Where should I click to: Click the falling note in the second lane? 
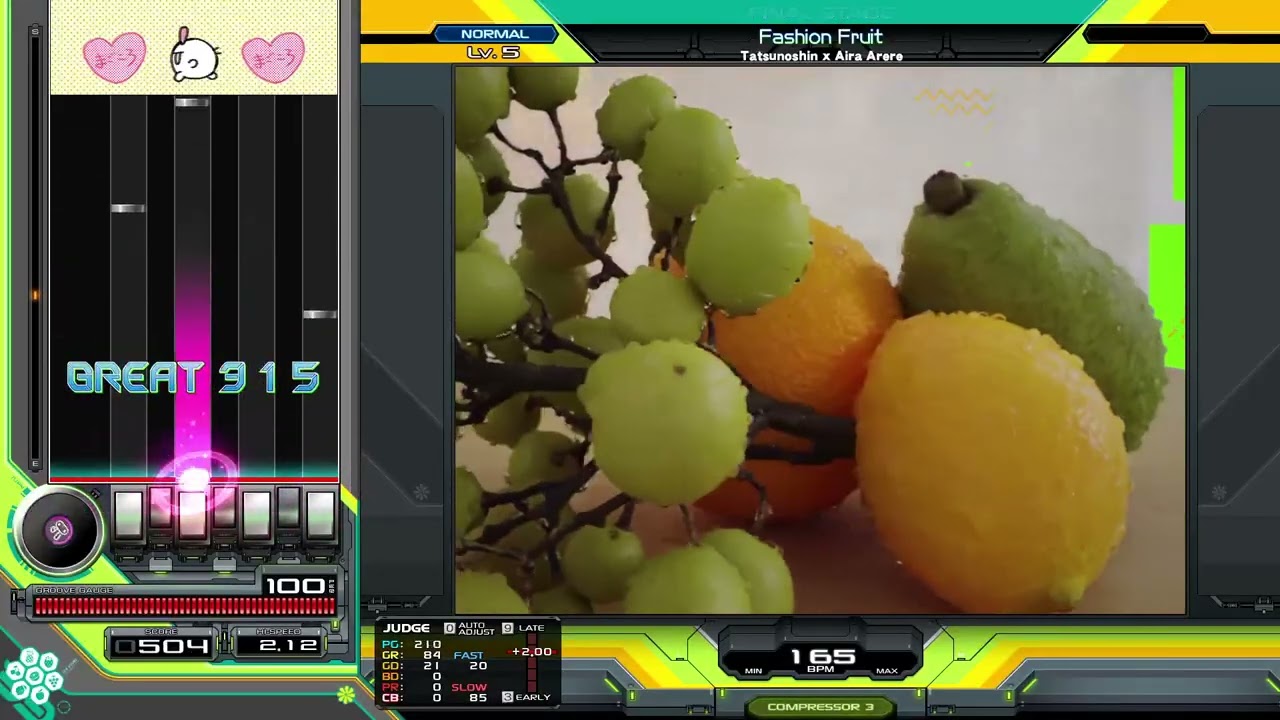[x=128, y=208]
